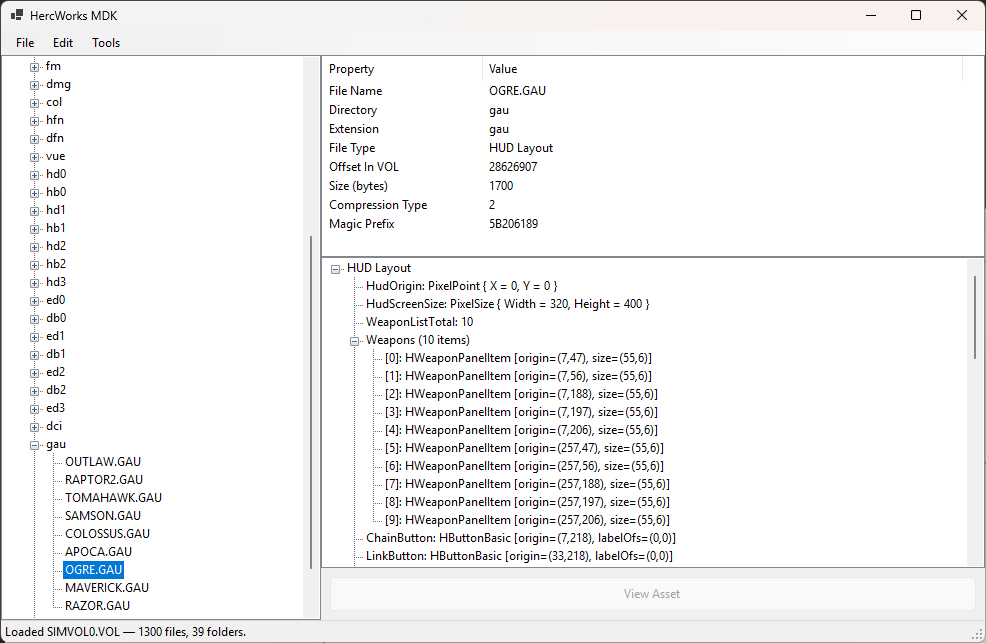The image size is (986, 643).
Task: Expand the ed3 folder node
Action: click(x=35, y=409)
